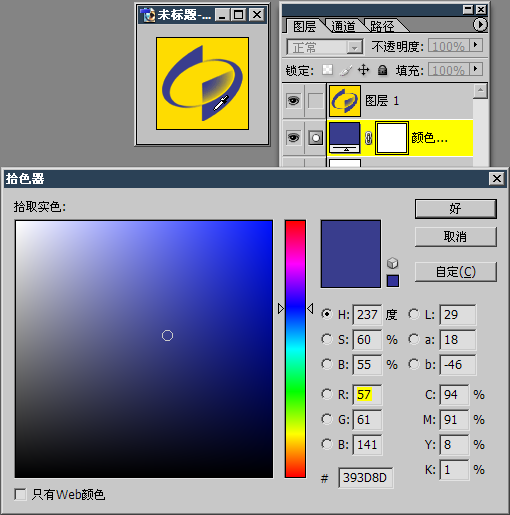Click the large new color preview swatch
This screenshot has height=515, width=510.
coord(351,253)
